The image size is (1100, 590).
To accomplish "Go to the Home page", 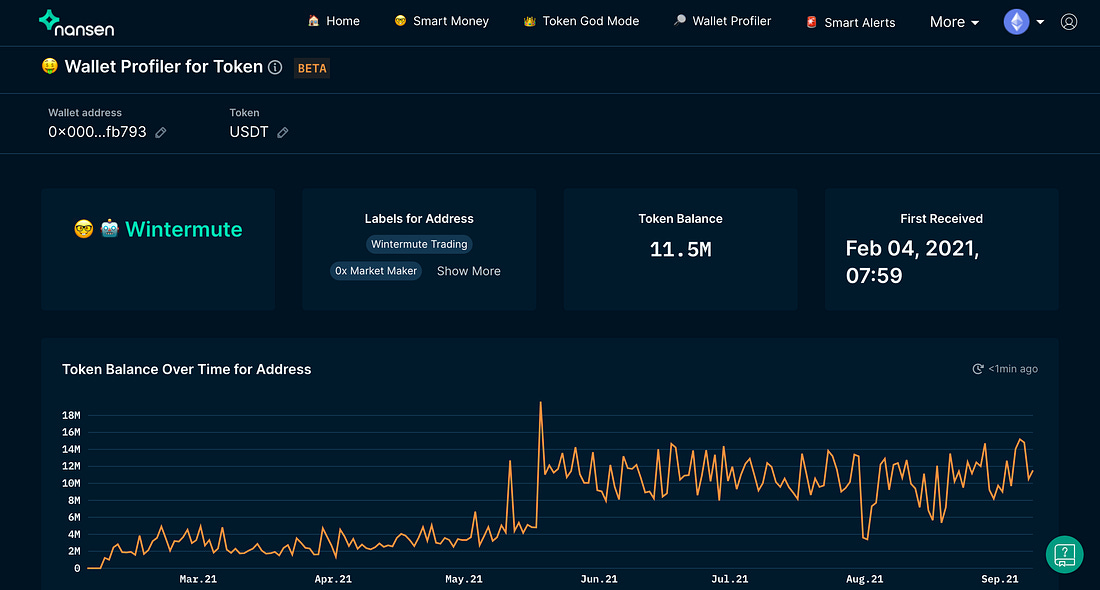I will (333, 21).
